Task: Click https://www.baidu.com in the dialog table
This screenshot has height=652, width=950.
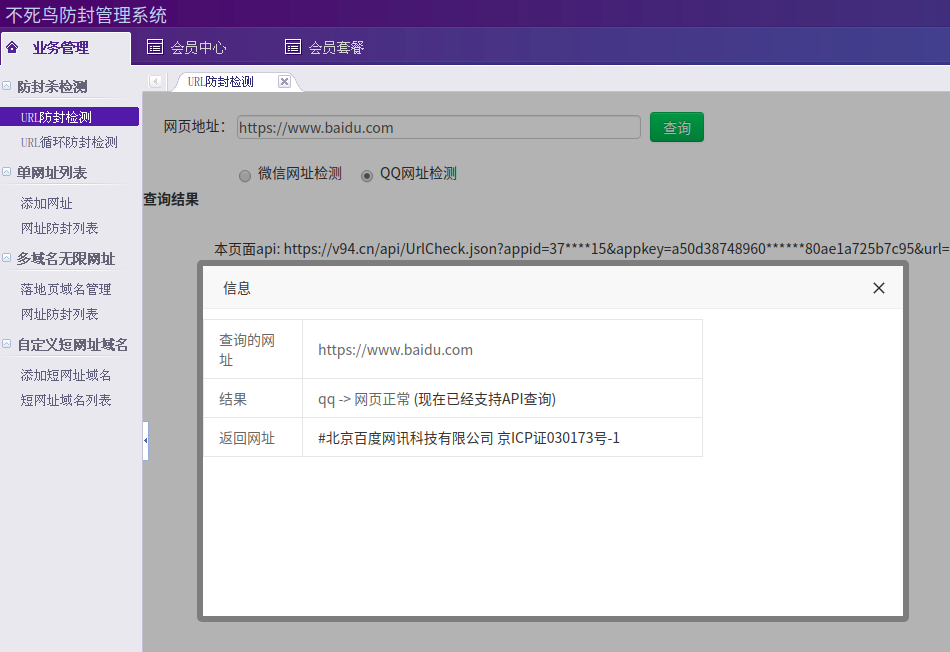Action: tap(395, 350)
